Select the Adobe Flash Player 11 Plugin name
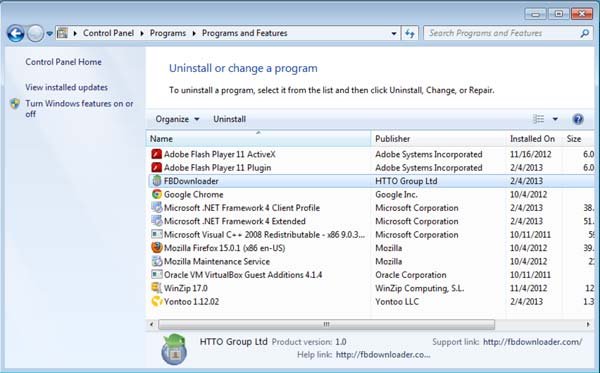The height and width of the screenshot is (373, 600). point(217,168)
